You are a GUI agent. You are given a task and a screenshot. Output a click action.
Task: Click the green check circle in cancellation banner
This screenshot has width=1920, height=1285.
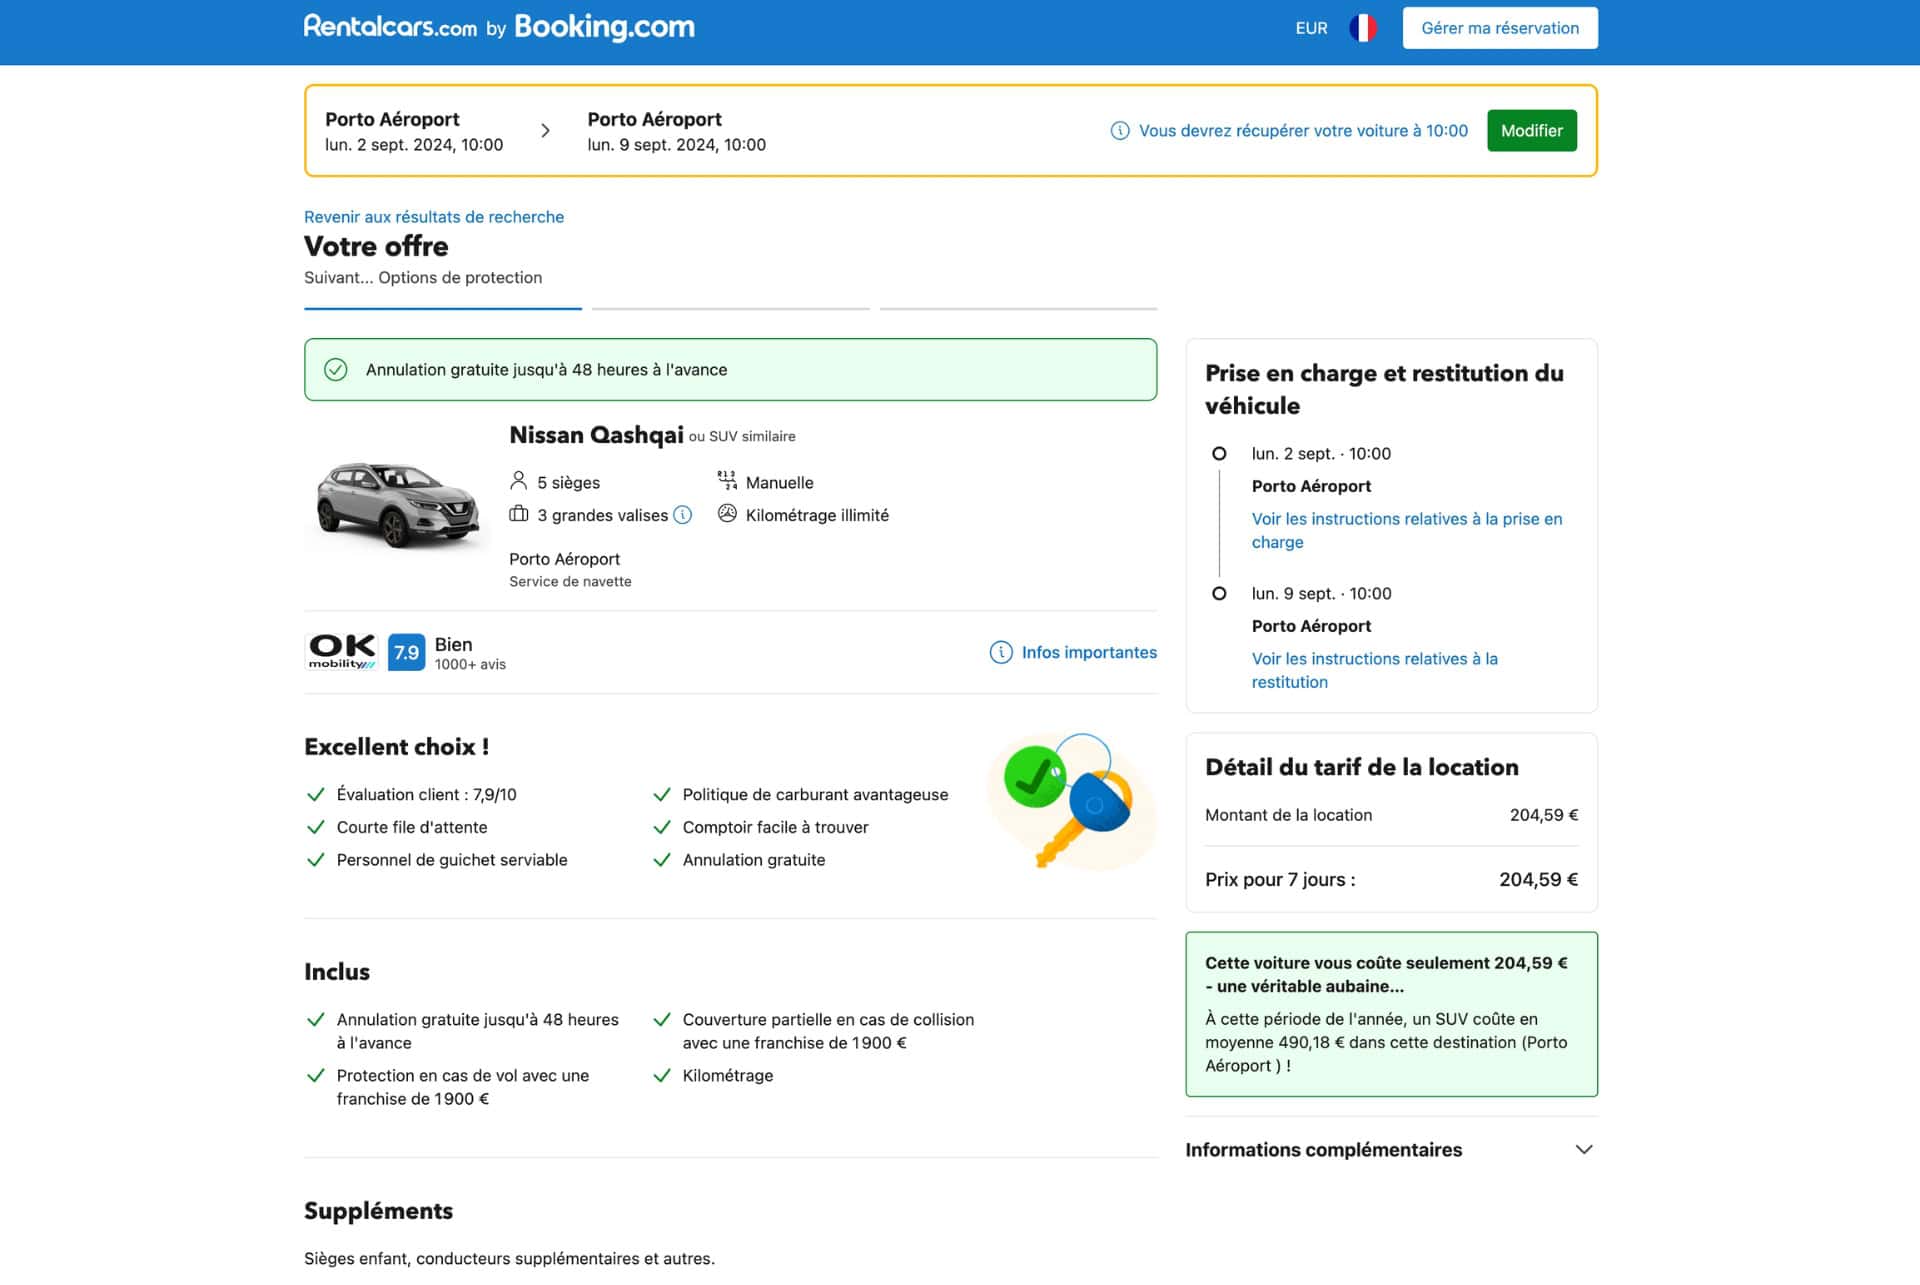pos(336,370)
